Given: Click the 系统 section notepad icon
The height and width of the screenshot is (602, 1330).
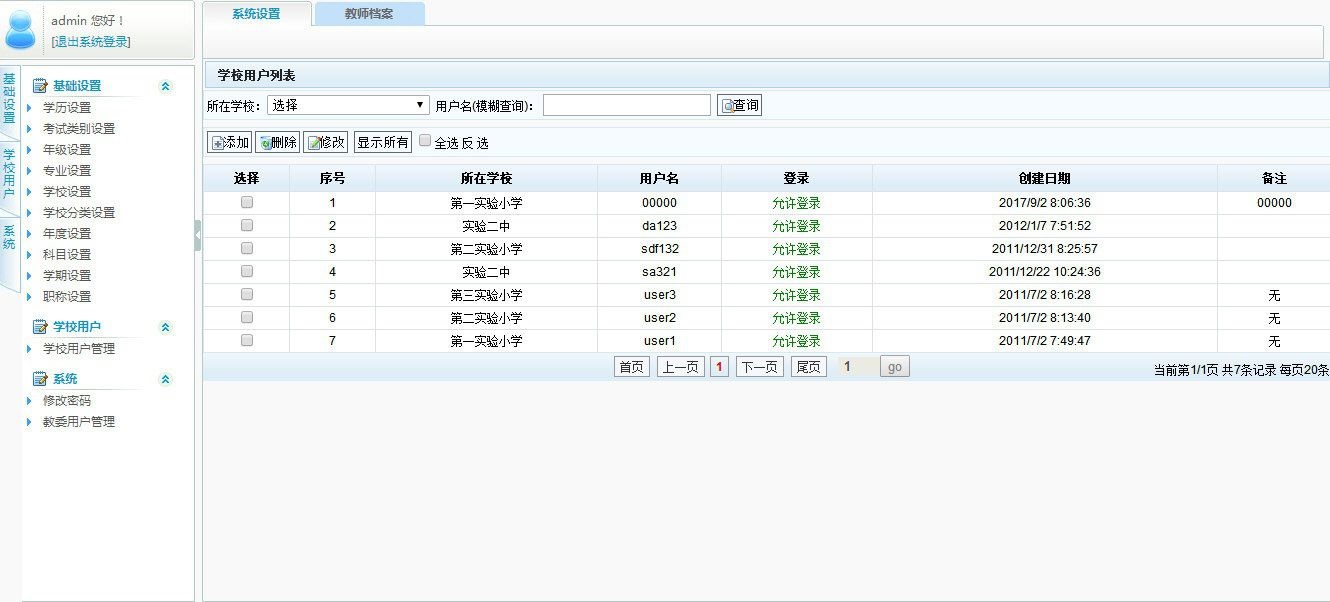Looking at the screenshot, I should (x=40, y=379).
